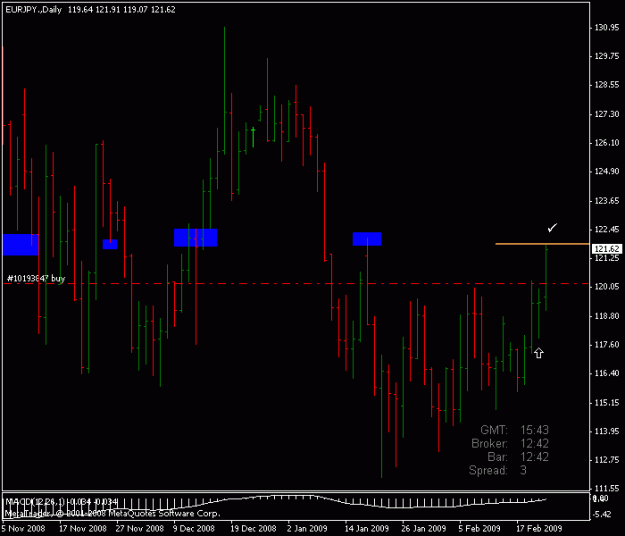Click the '14 Jan 2009' date label
Image resolution: width=625 pixels, height=536 pixels.
pos(366,529)
